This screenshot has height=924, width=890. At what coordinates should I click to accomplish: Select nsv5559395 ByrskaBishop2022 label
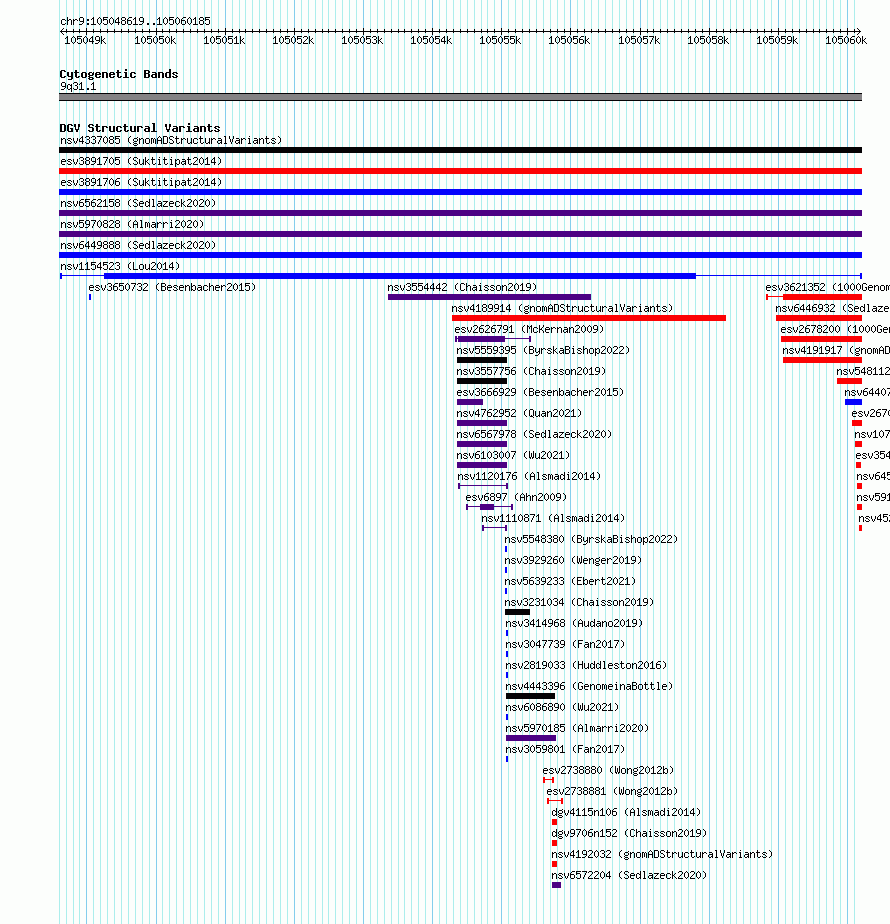point(543,350)
